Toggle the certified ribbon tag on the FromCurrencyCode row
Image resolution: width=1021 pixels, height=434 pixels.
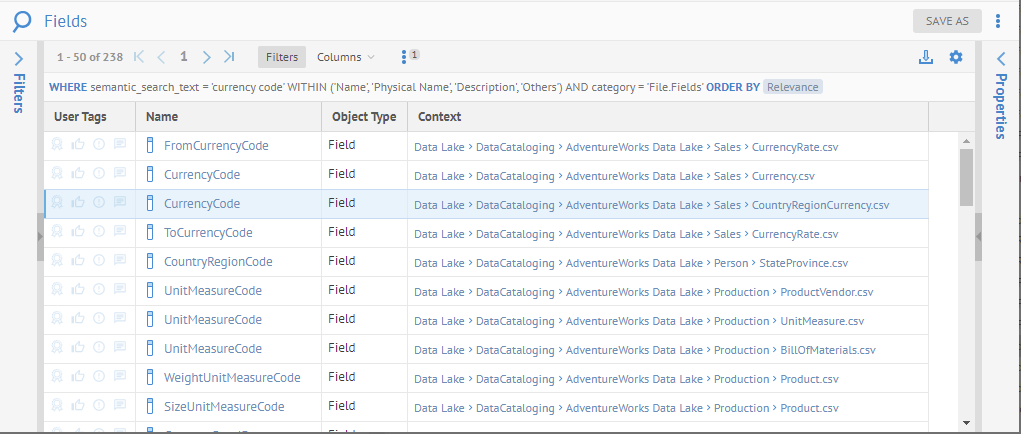click(x=58, y=146)
